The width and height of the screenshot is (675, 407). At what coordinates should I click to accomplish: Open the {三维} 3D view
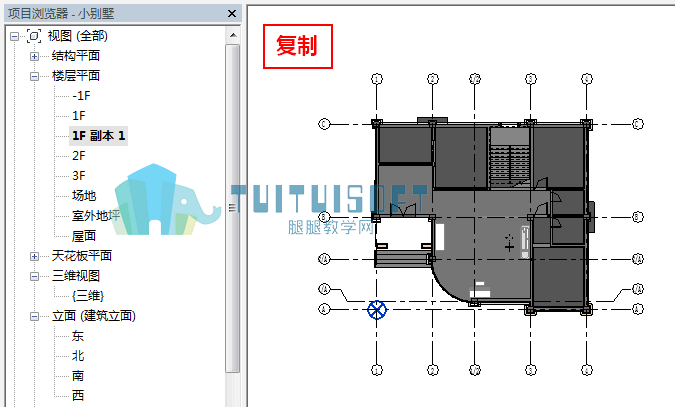click(x=88, y=296)
